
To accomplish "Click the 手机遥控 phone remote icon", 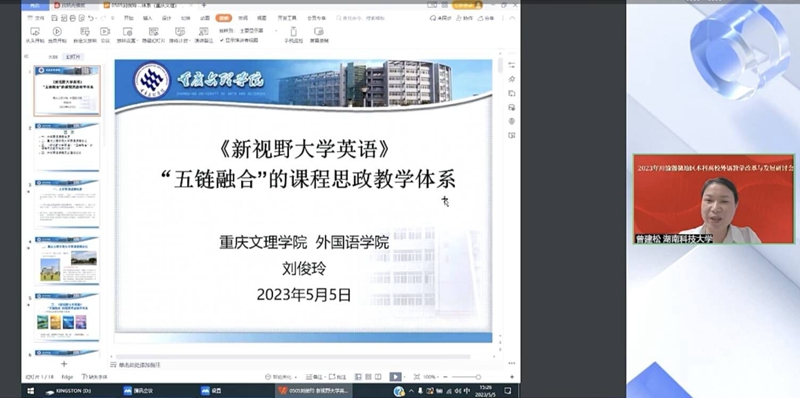I will pos(293,35).
